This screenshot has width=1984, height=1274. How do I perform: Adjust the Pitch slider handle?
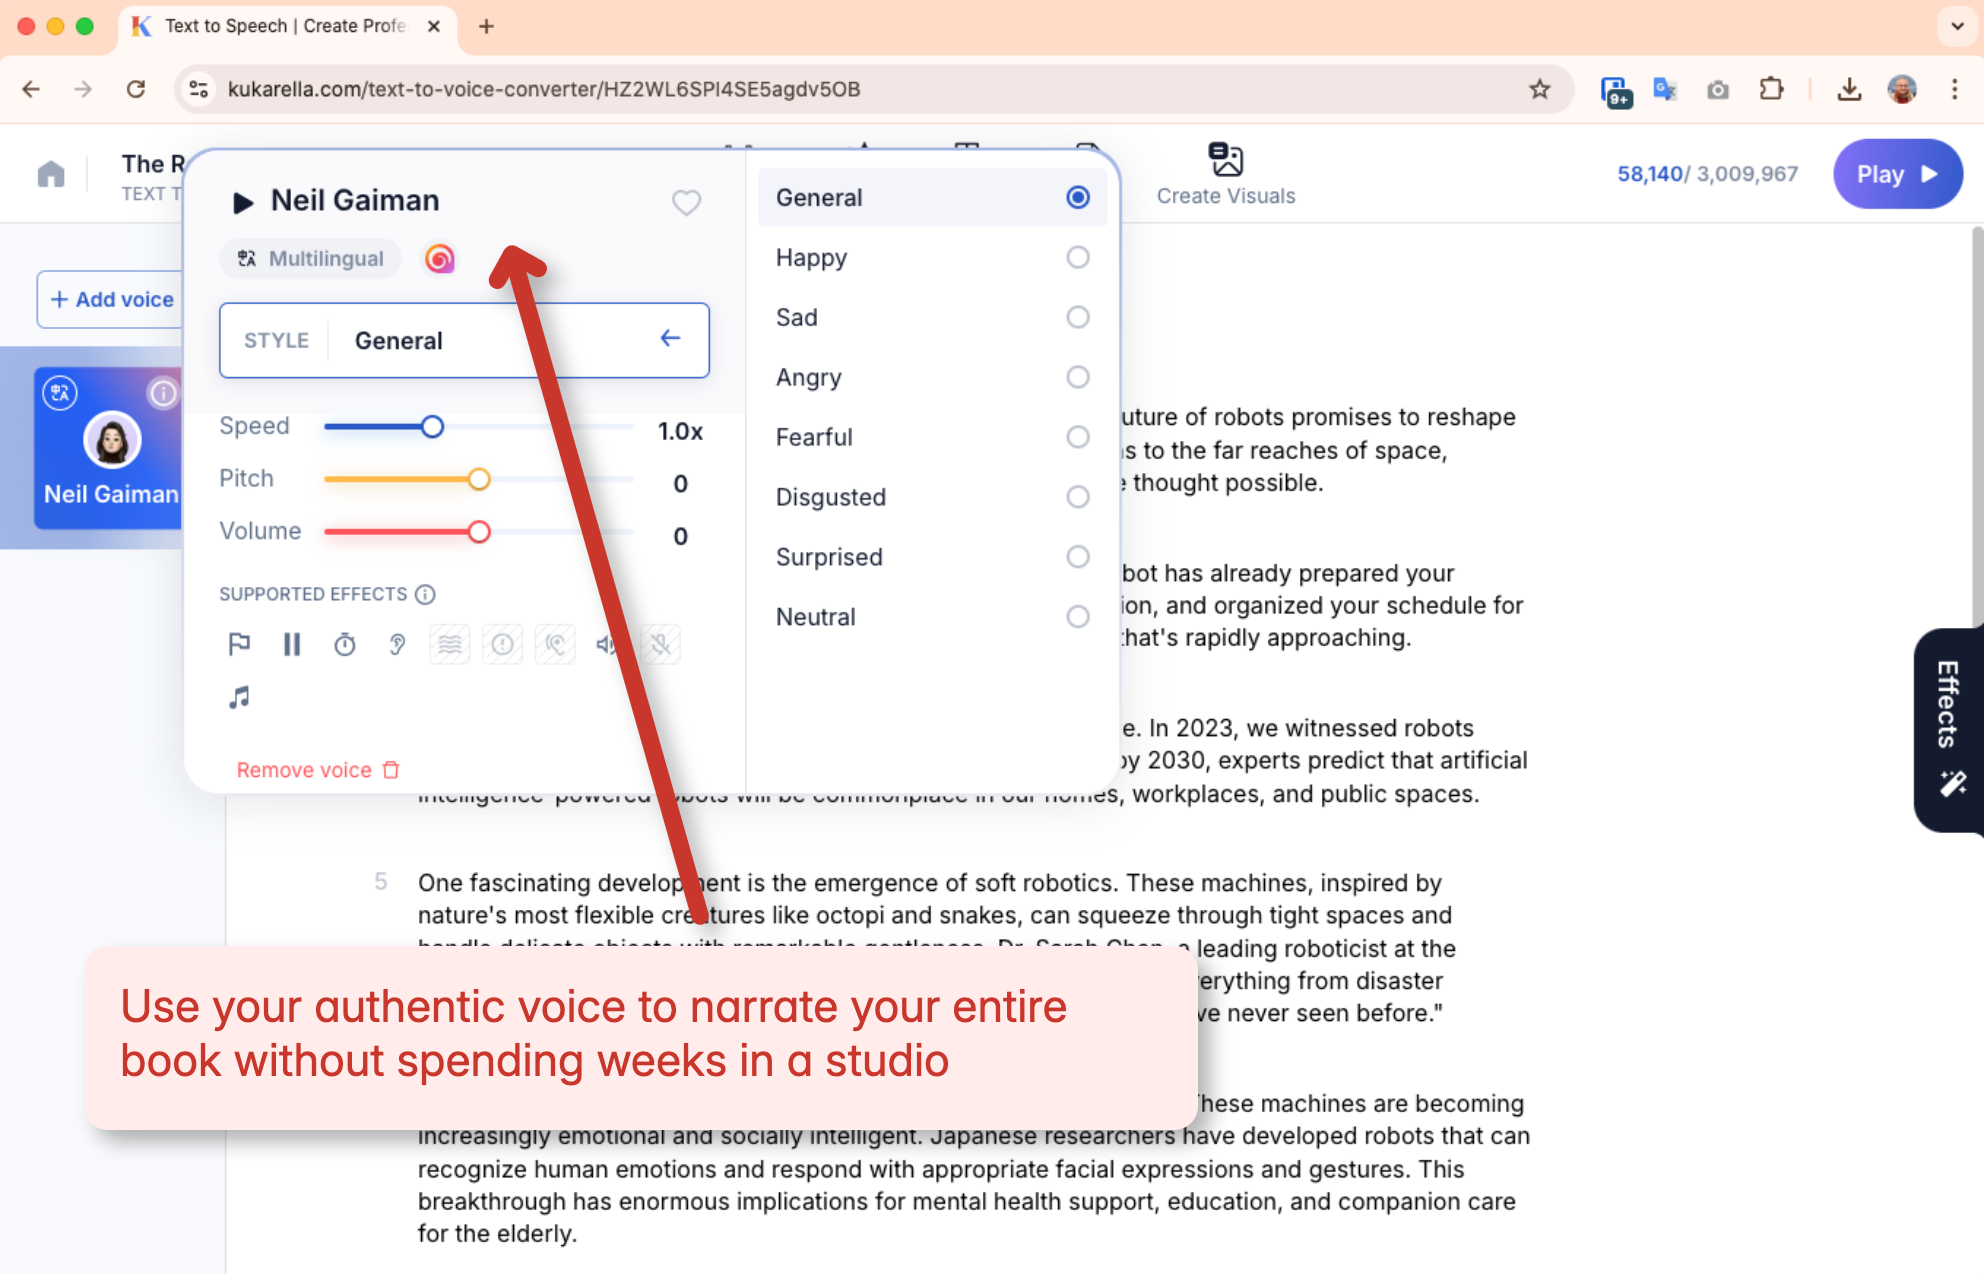point(479,480)
